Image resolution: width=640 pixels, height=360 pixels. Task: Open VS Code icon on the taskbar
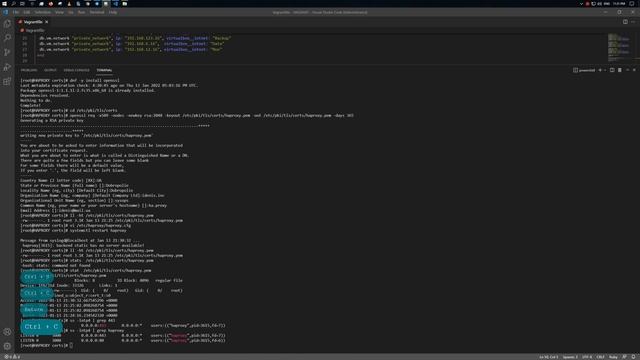[x=116, y=4]
